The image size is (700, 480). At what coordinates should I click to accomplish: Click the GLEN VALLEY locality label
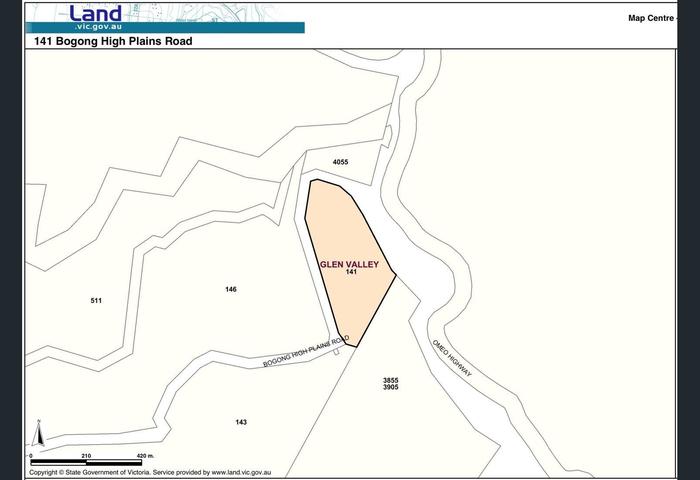[x=349, y=264]
